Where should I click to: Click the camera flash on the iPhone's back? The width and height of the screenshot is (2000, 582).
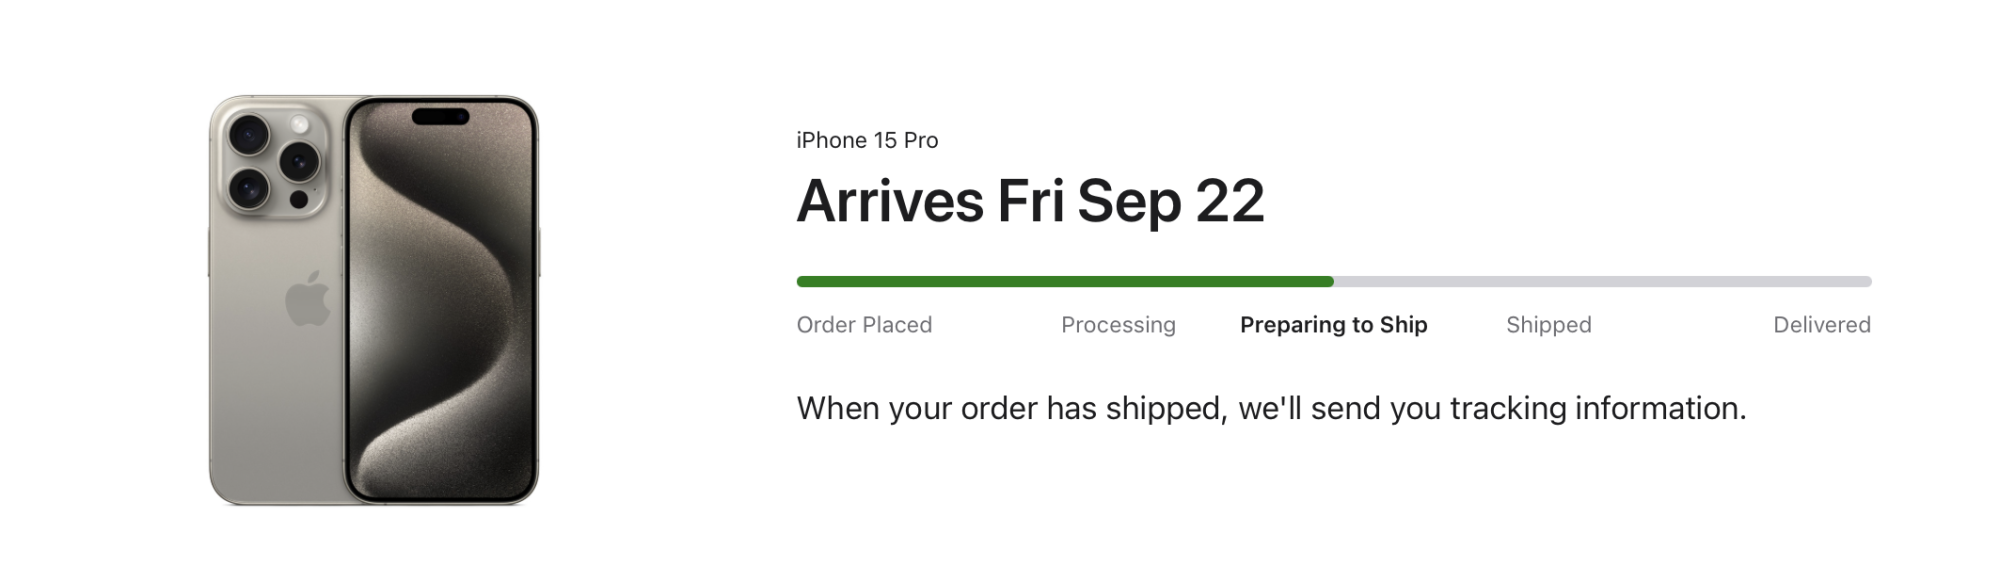[x=299, y=125]
